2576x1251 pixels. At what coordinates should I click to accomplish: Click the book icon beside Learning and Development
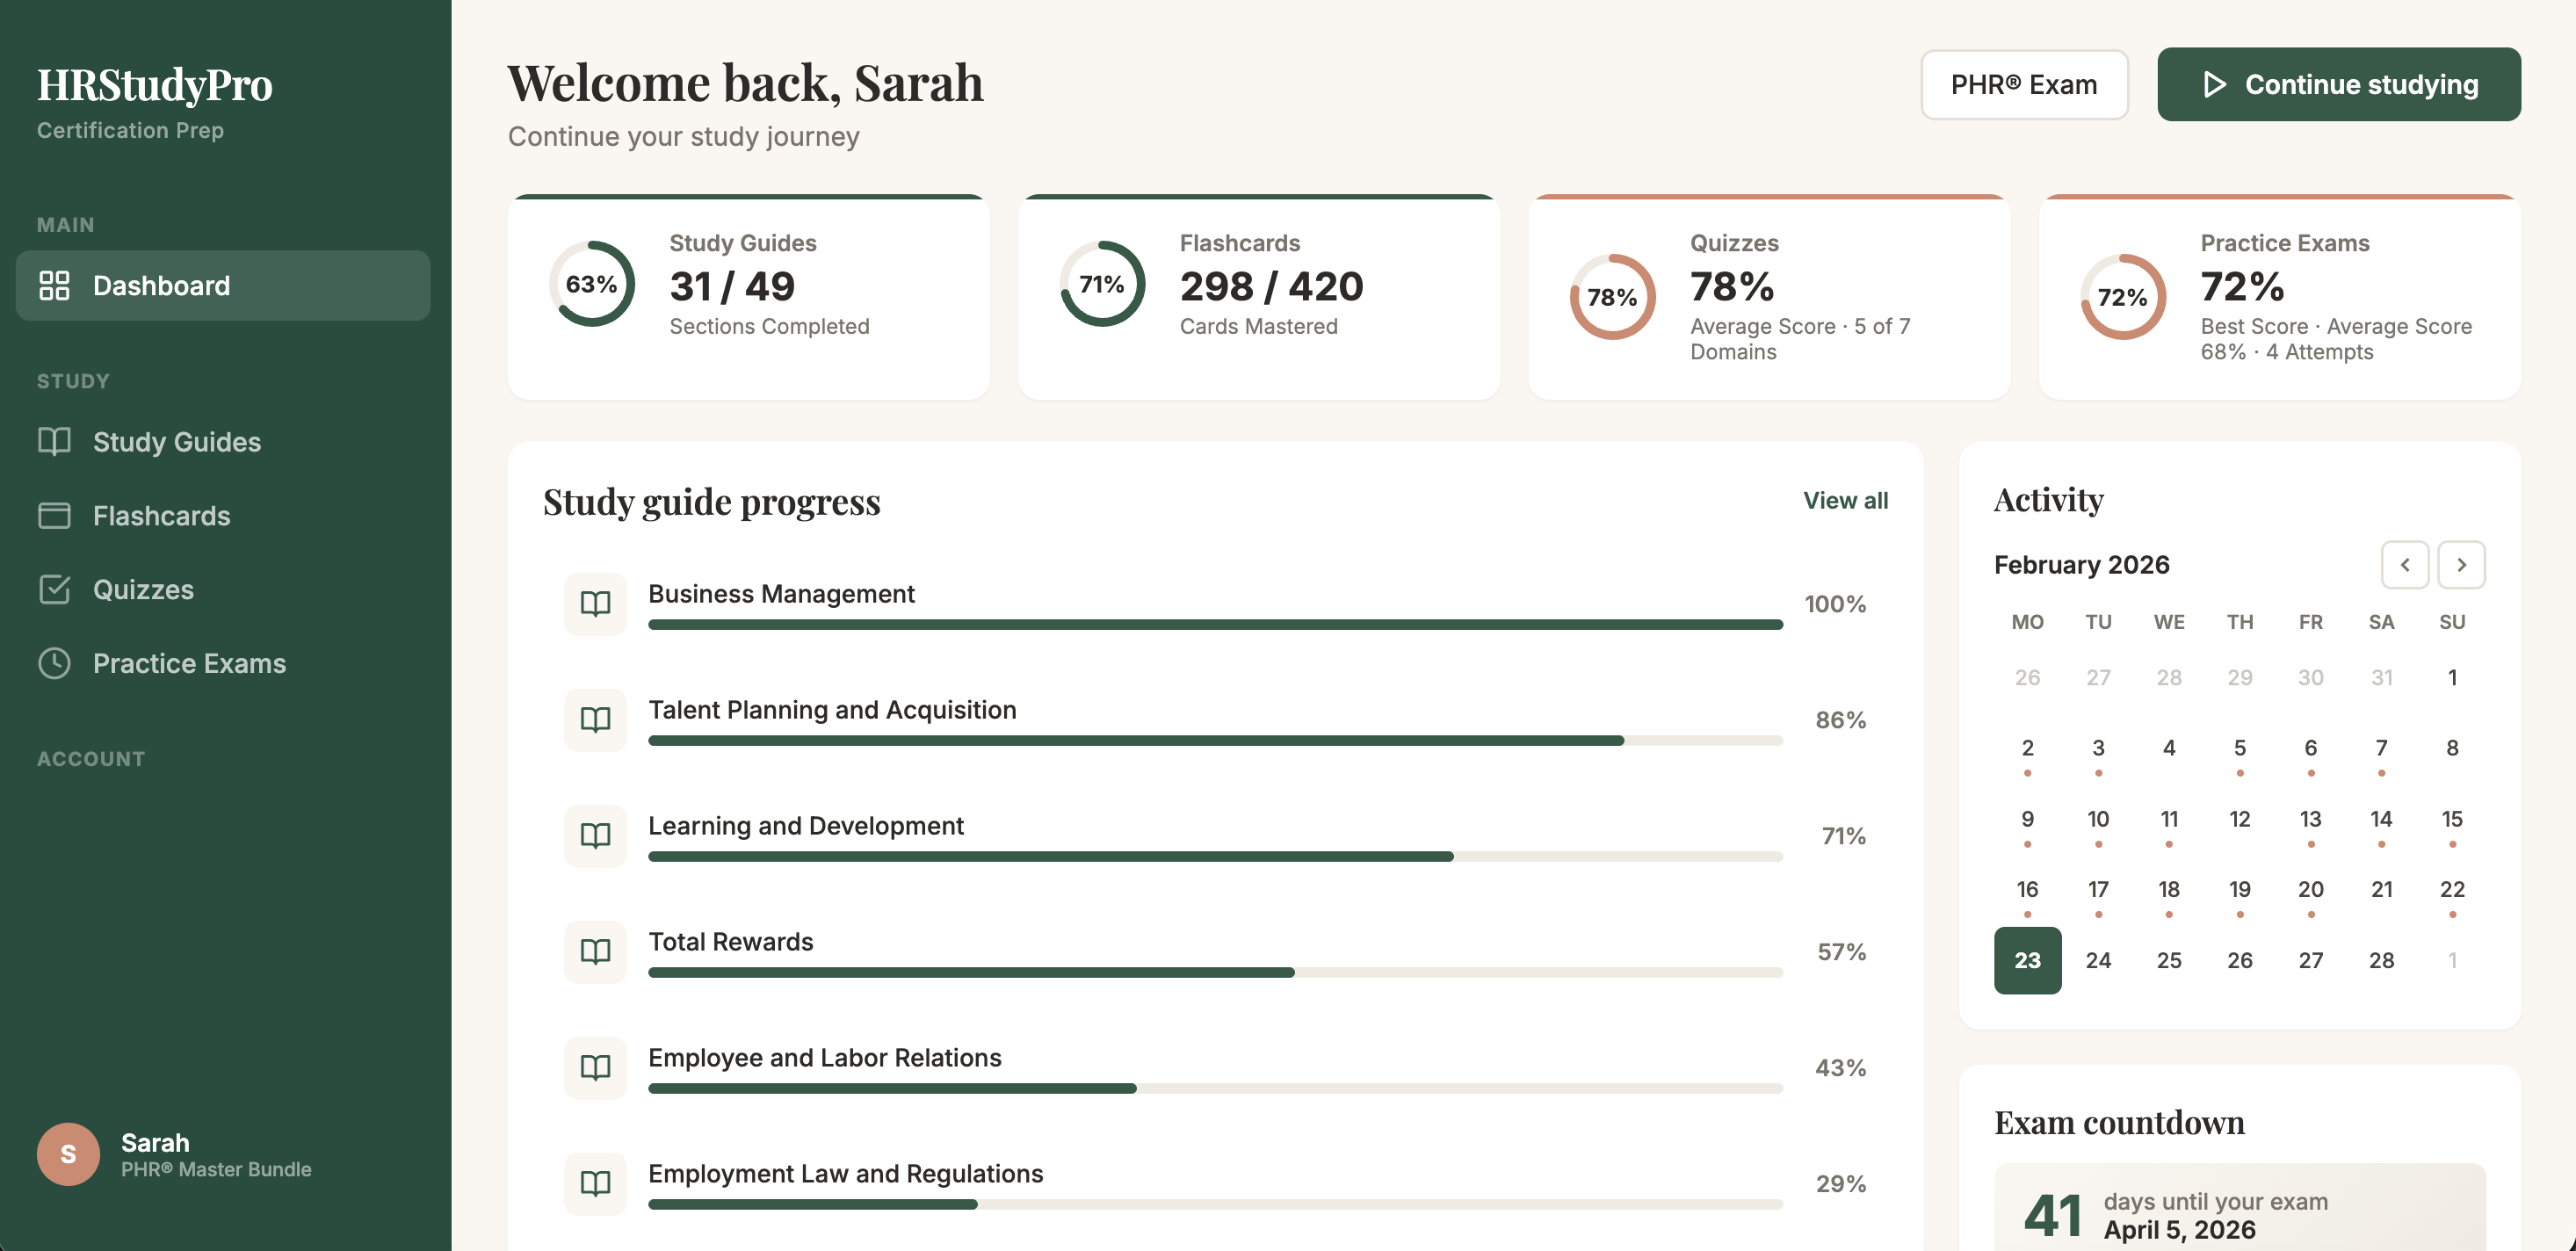point(595,836)
